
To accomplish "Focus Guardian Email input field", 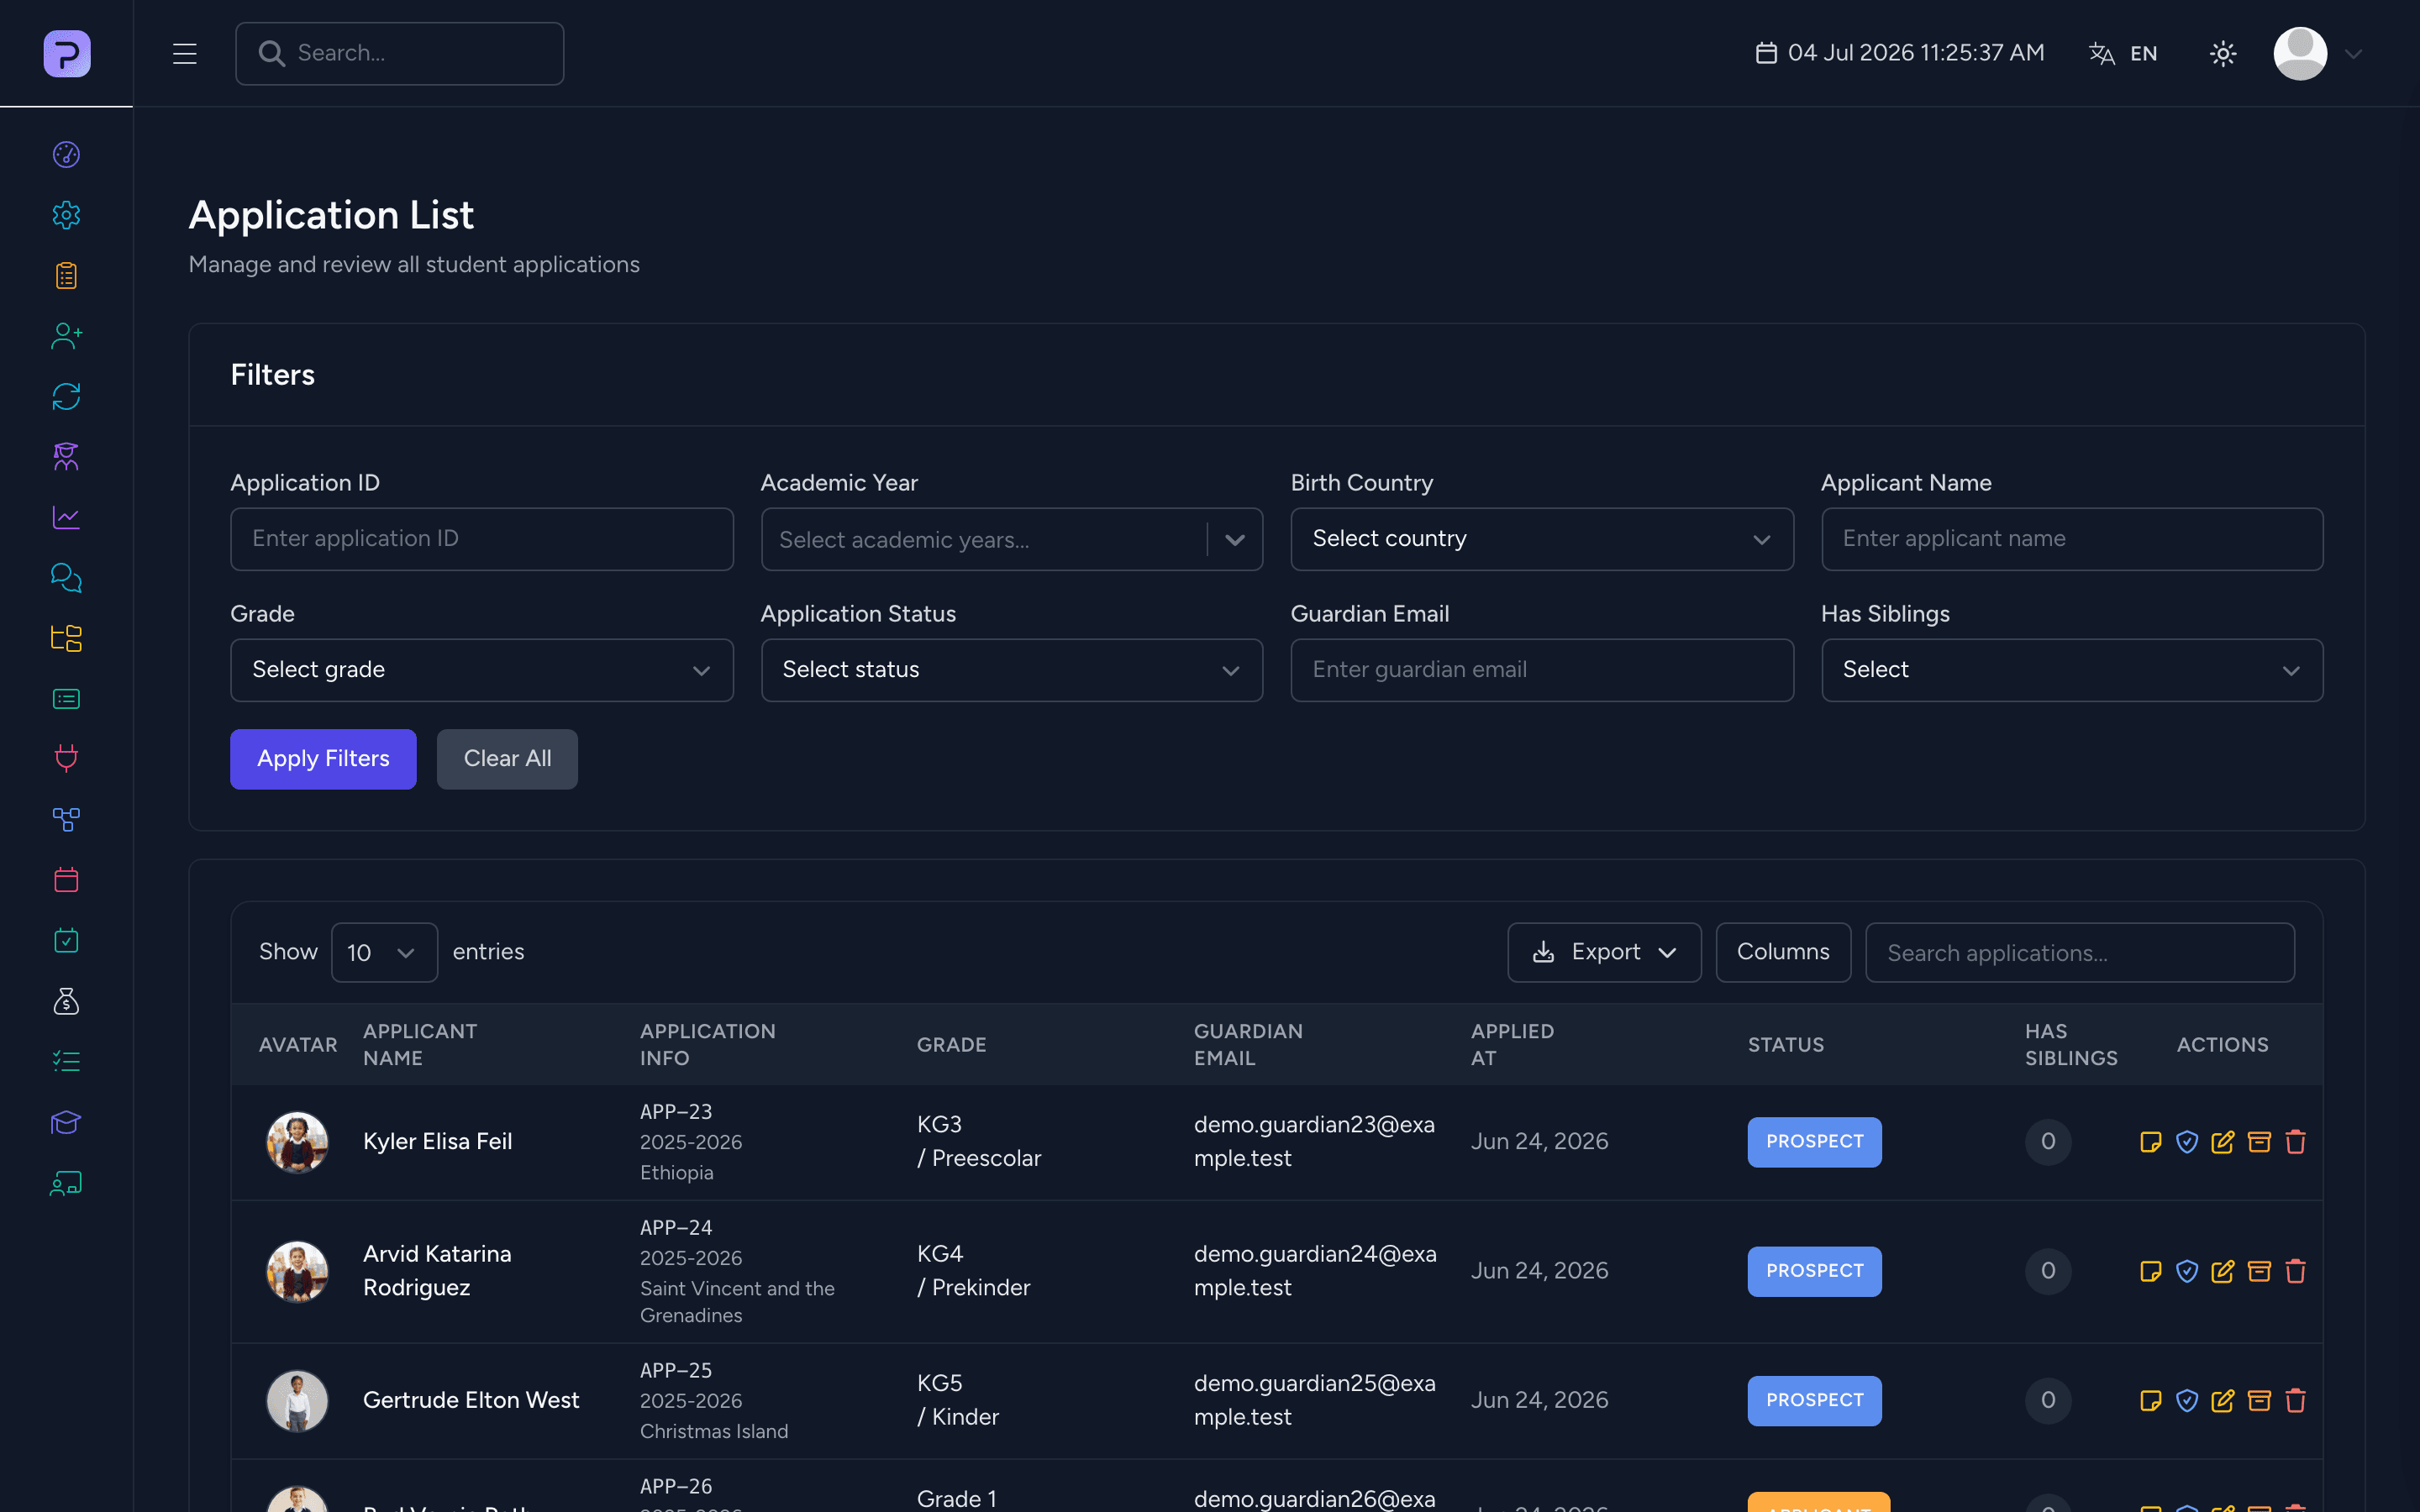I will (x=1541, y=670).
